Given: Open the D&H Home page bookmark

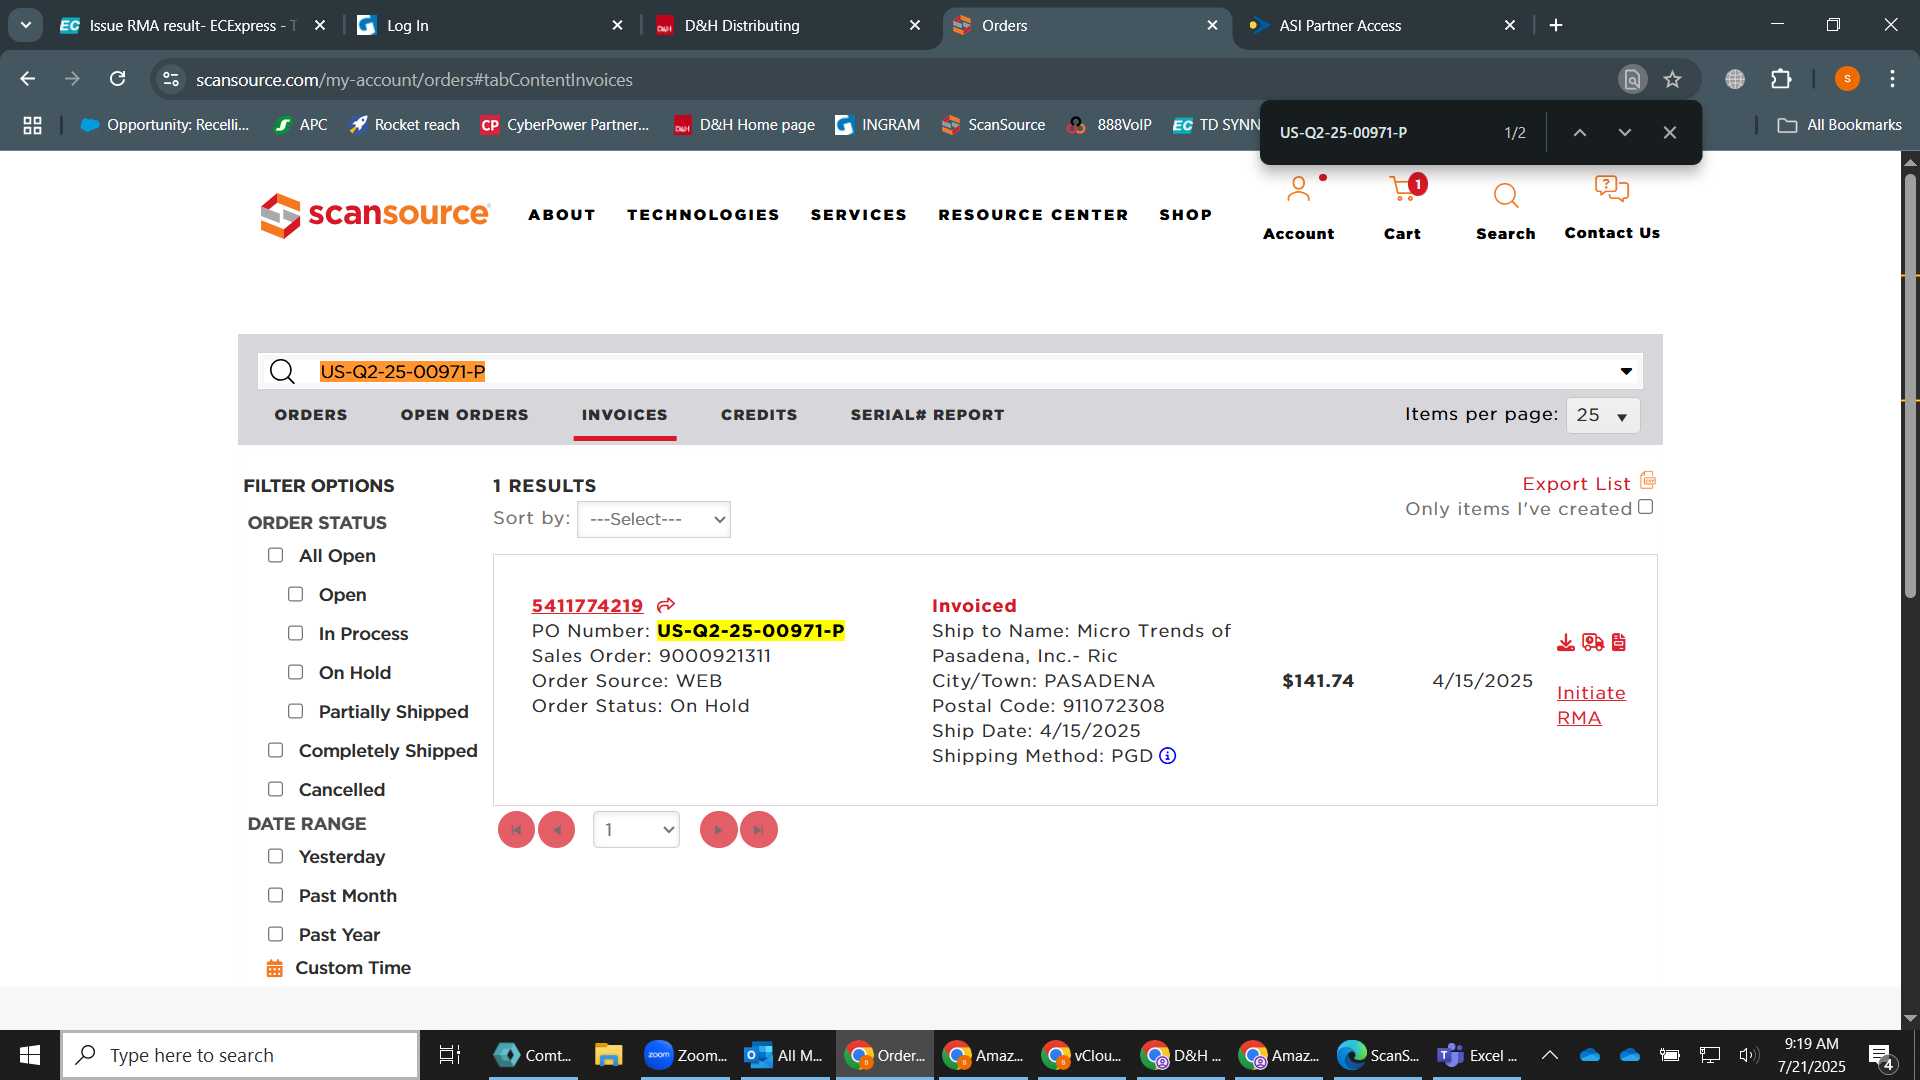Looking at the screenshot, I should coord(745,125).
